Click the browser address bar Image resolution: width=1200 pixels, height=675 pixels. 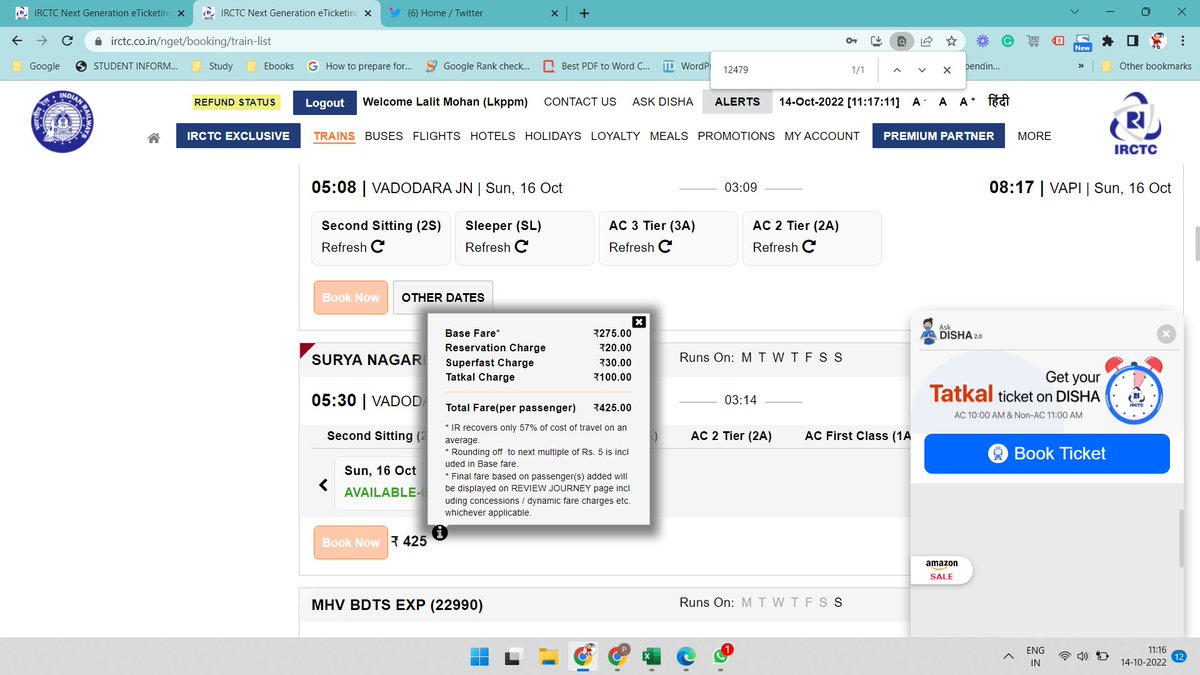pos(460,41)
